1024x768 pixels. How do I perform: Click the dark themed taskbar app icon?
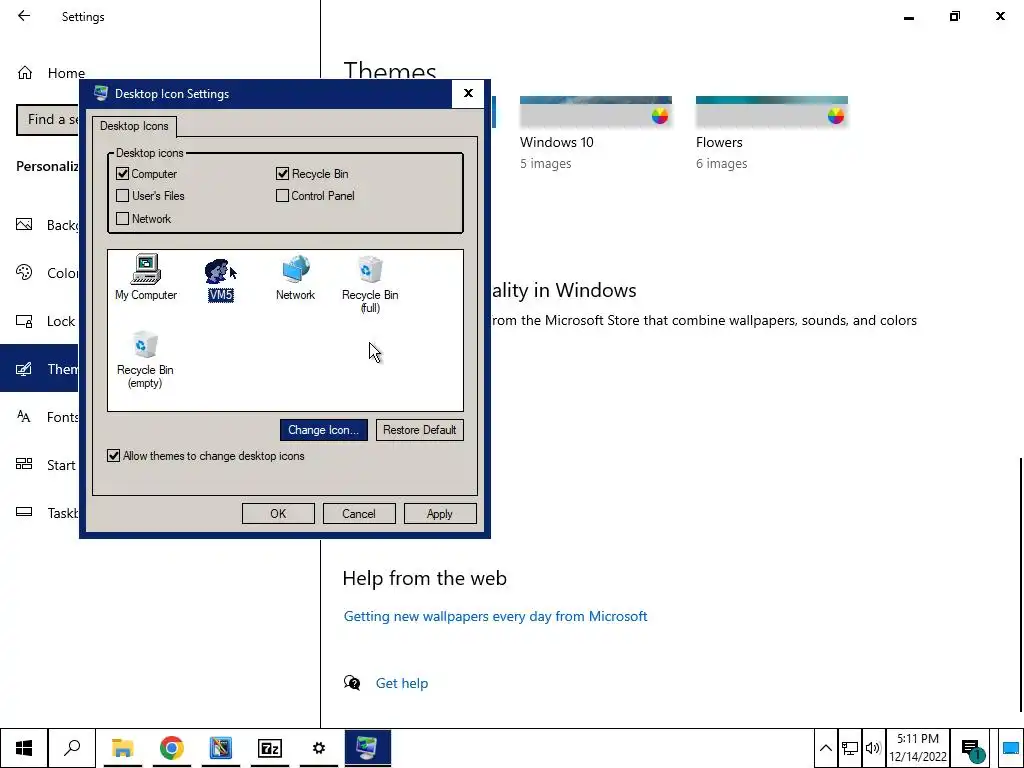220,748
